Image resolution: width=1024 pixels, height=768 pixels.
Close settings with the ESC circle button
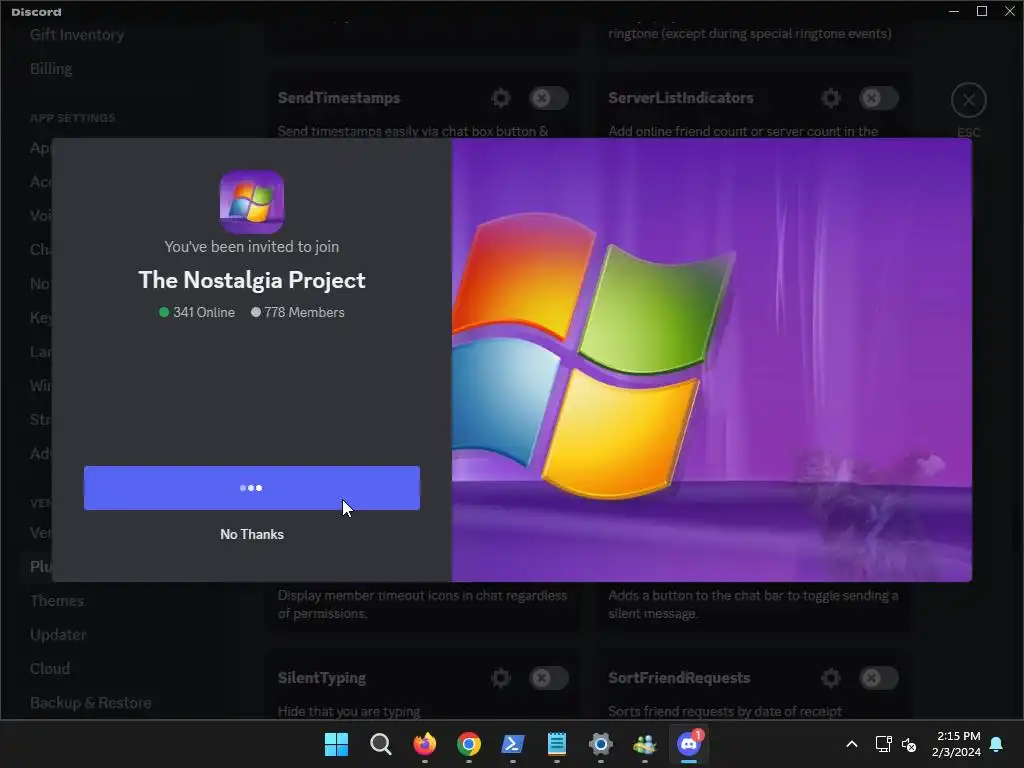[x=968, y=101]
